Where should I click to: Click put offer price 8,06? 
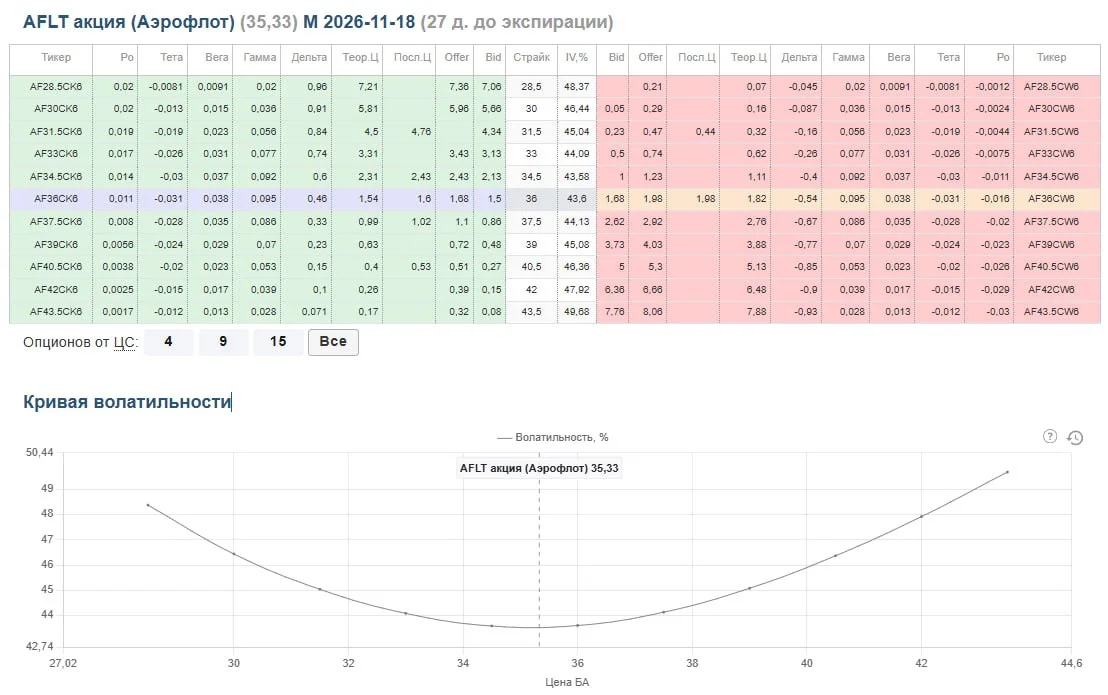(652, 311)
